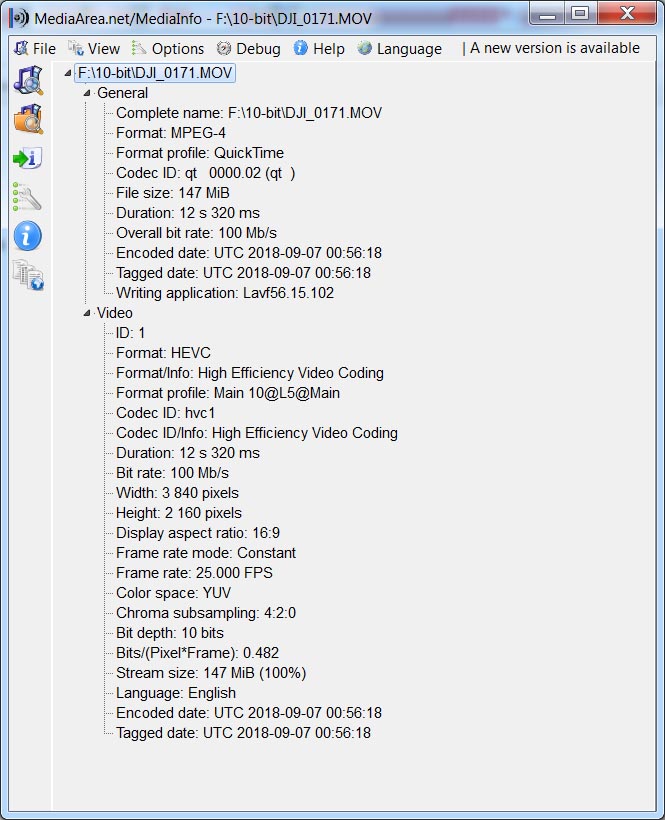The height and width of the screenshot is (820, 665).
Task: Select the root file tree item
Action: (155, 73)
